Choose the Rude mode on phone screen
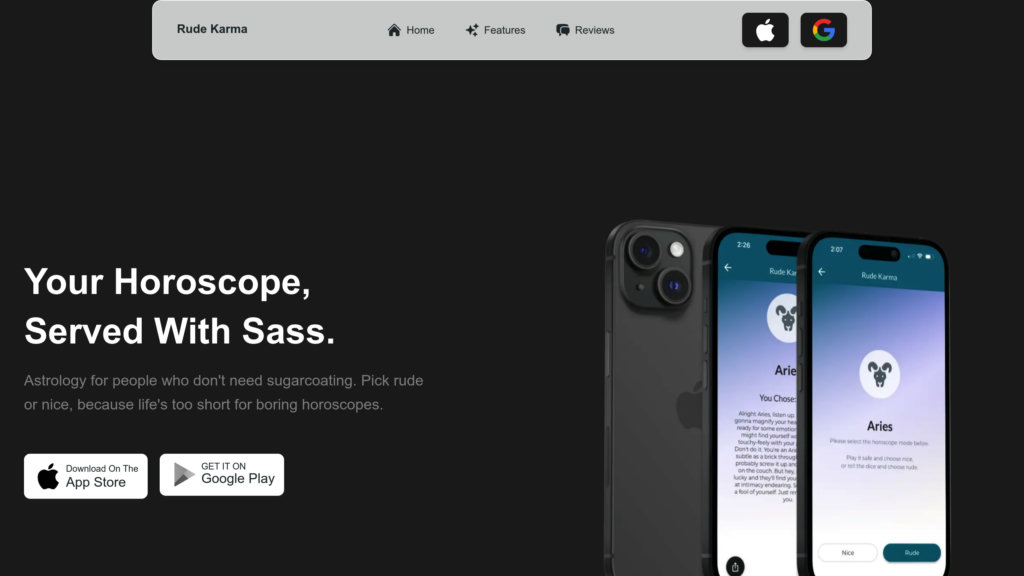This screenshot has width=1024, height=576. point(912,552)
